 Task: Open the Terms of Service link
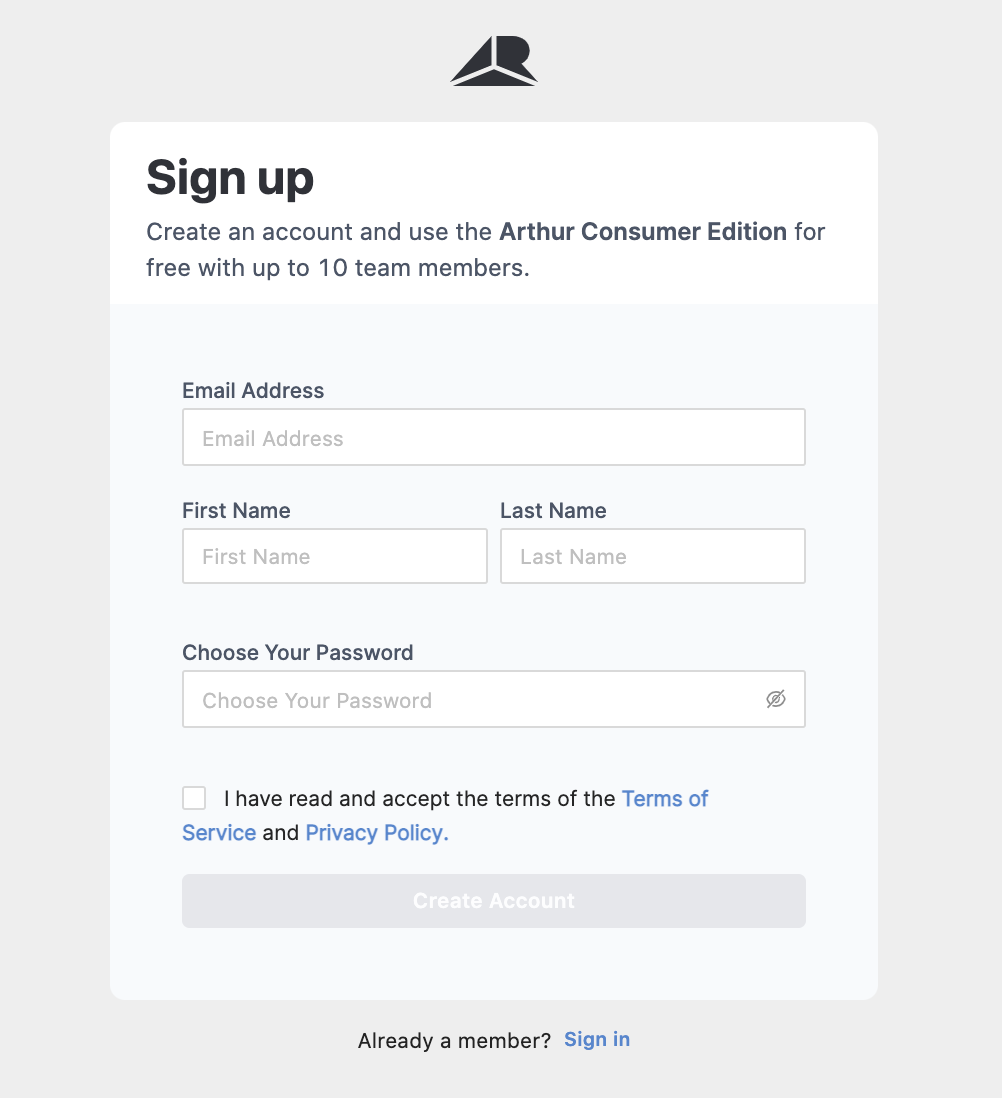click(664, 799)
